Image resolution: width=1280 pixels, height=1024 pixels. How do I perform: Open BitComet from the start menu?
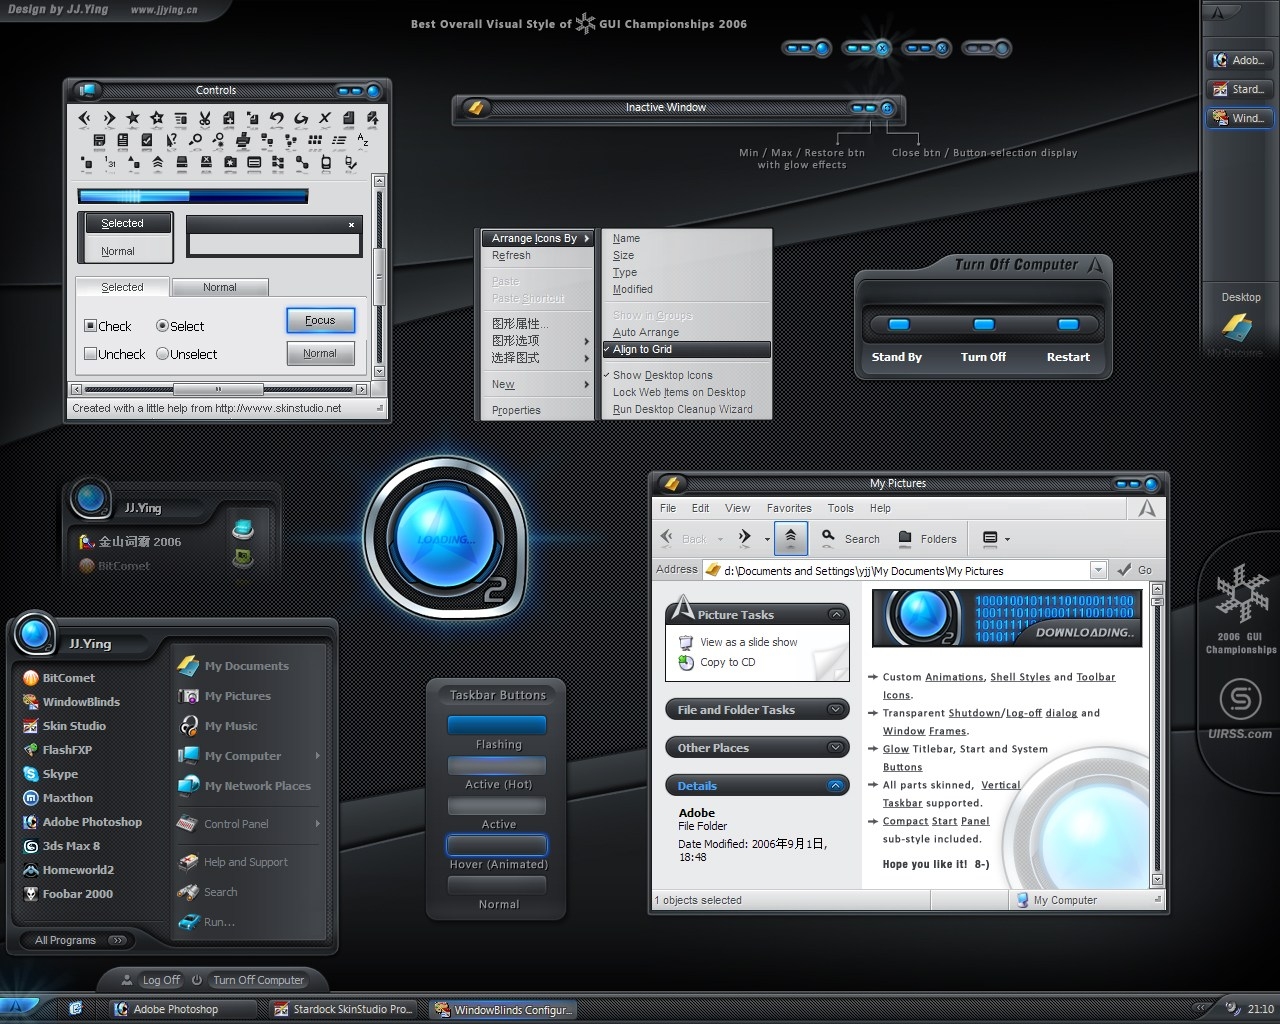click(59, 678)
